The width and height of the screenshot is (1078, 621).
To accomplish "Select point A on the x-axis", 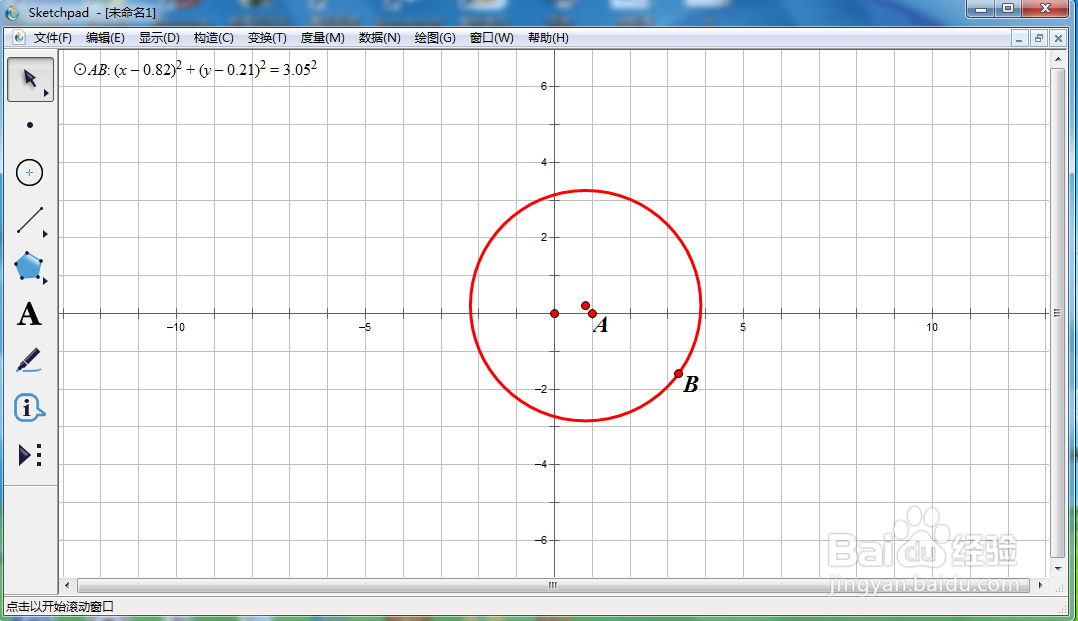I will (593, 314).
